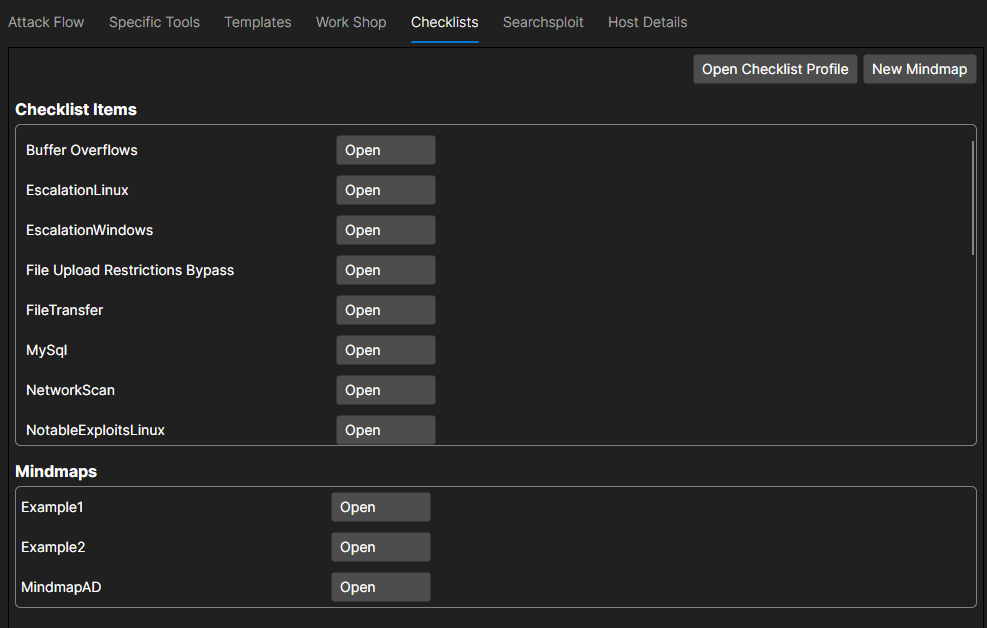Select the Work Shop tab
The height and width of the screenshot is (628, 987).
click(351, 22)
